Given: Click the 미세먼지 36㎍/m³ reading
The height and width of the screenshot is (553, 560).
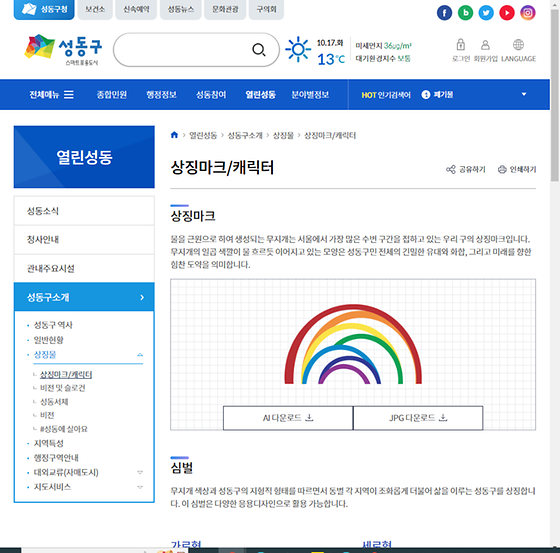Looking at the screenshot, I should 383,46.
